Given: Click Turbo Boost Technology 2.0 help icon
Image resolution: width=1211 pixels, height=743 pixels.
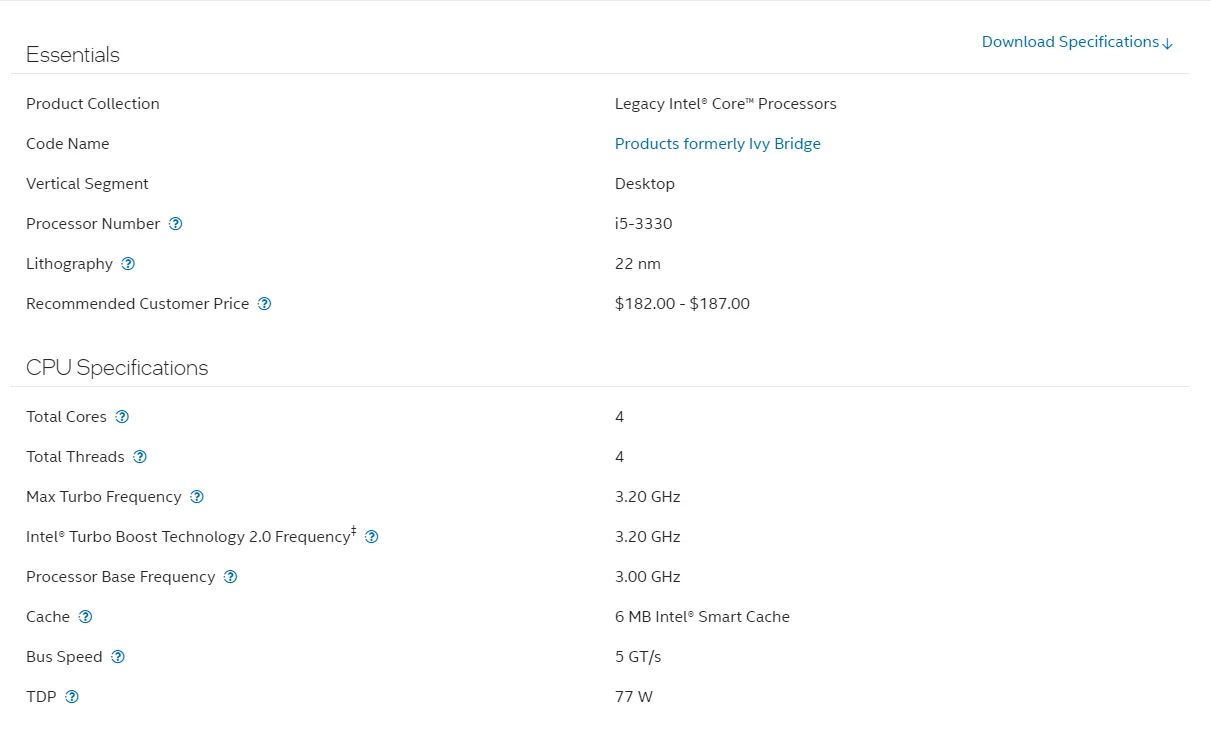Looking at the screenshot, I should click(372, 537).
